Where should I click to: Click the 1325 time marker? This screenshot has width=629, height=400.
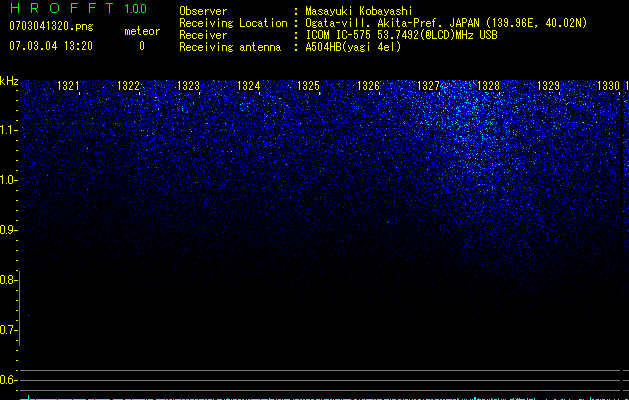(308, 86)
